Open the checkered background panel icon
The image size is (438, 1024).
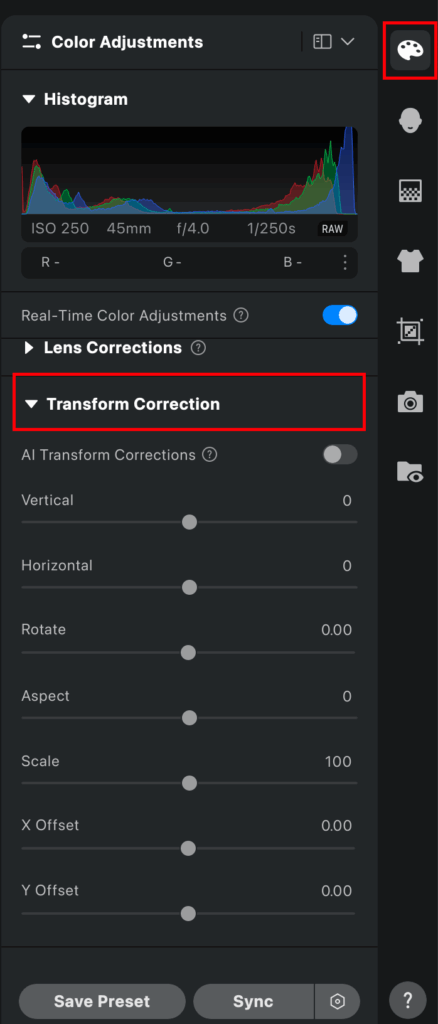(410, 191)
